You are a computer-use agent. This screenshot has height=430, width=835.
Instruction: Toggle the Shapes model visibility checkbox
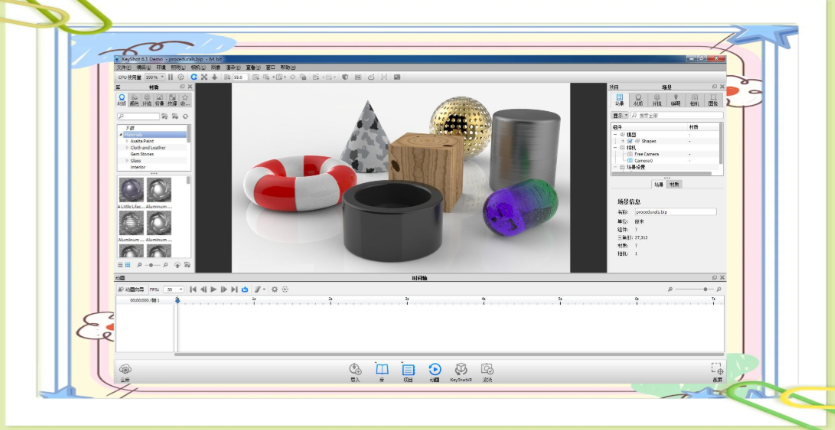tap(629, 141)
